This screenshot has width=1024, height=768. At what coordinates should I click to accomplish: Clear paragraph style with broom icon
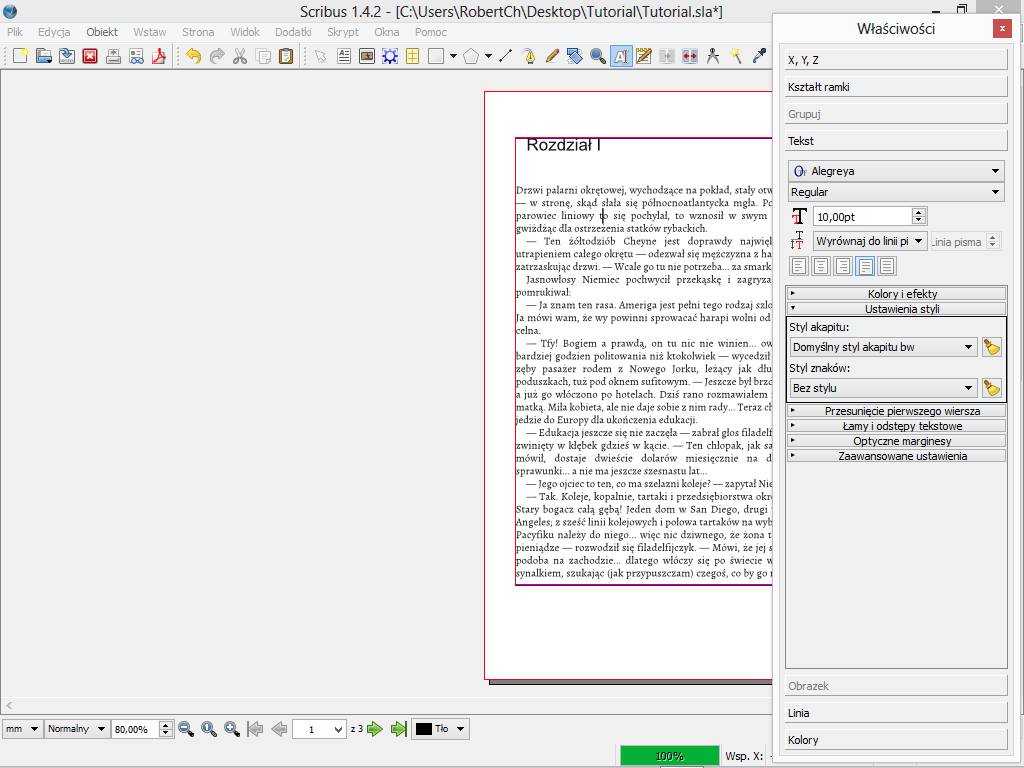(x=991, y=347)
